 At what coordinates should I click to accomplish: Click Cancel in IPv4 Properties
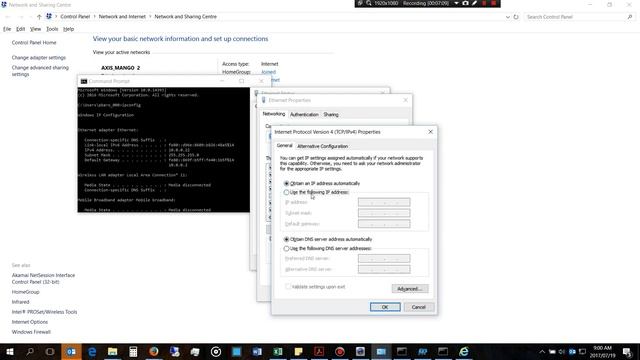pos(418,307)
